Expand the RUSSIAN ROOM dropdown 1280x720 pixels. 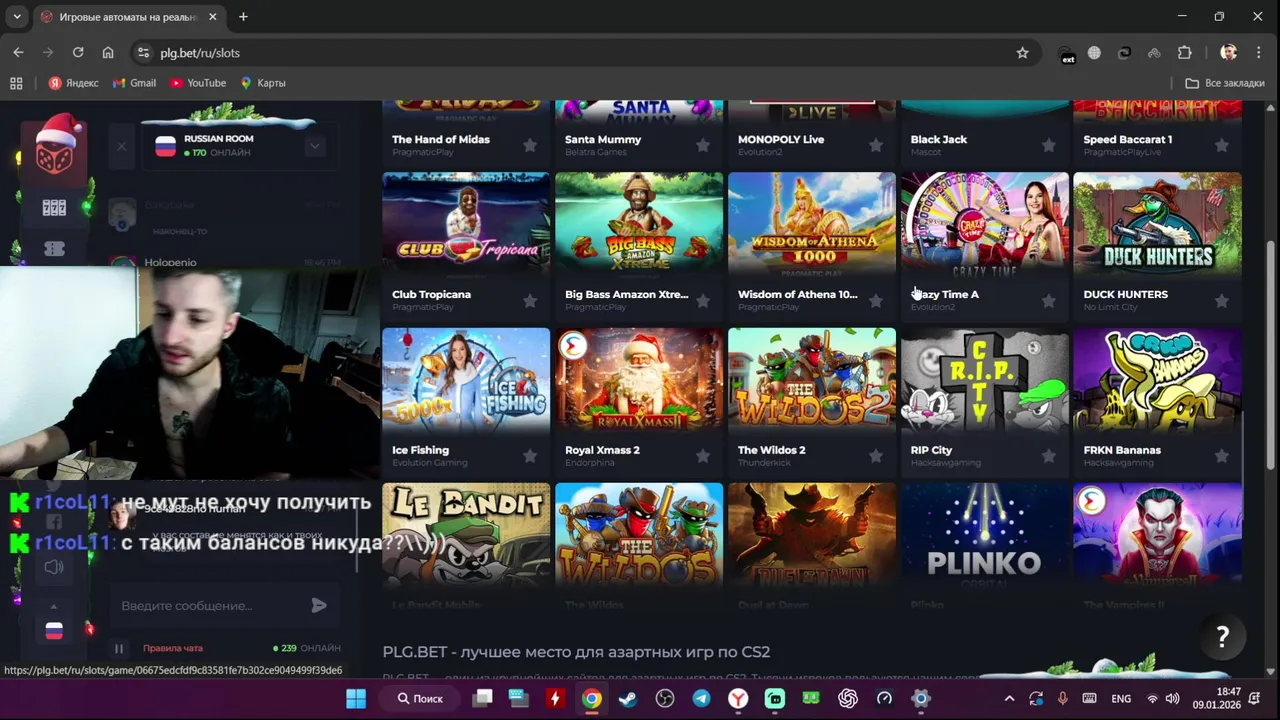[314, 146]
